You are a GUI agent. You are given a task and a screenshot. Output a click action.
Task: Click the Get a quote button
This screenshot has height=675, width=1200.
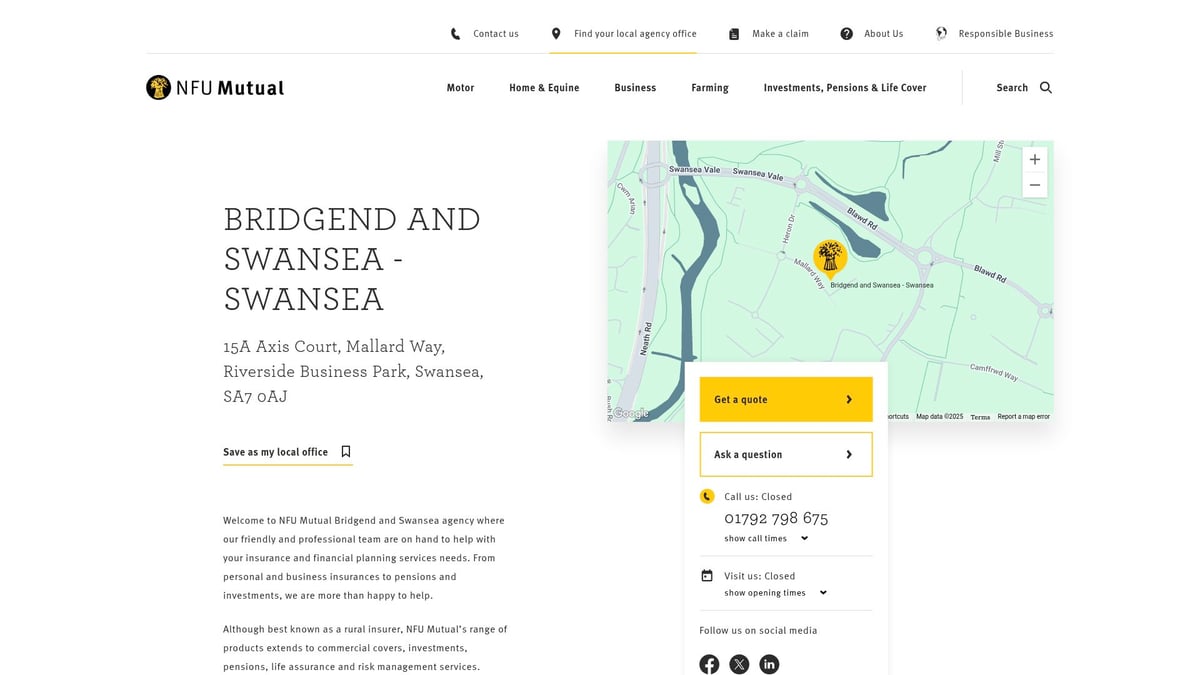point(786,399)
